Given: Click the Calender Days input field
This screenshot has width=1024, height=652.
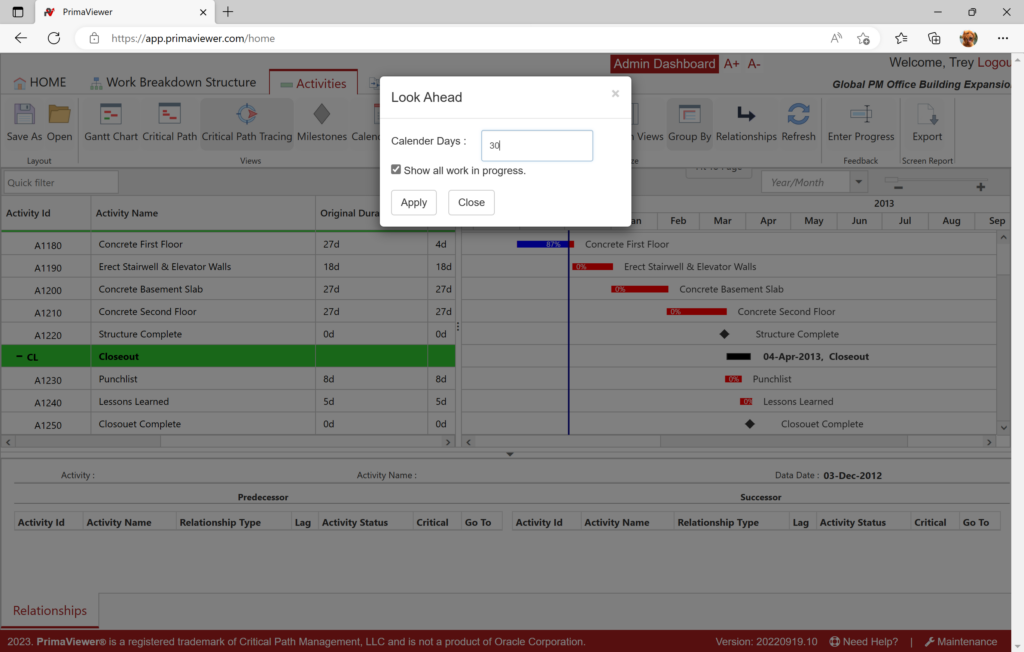Looking at the screenshot, I should 537,145.
